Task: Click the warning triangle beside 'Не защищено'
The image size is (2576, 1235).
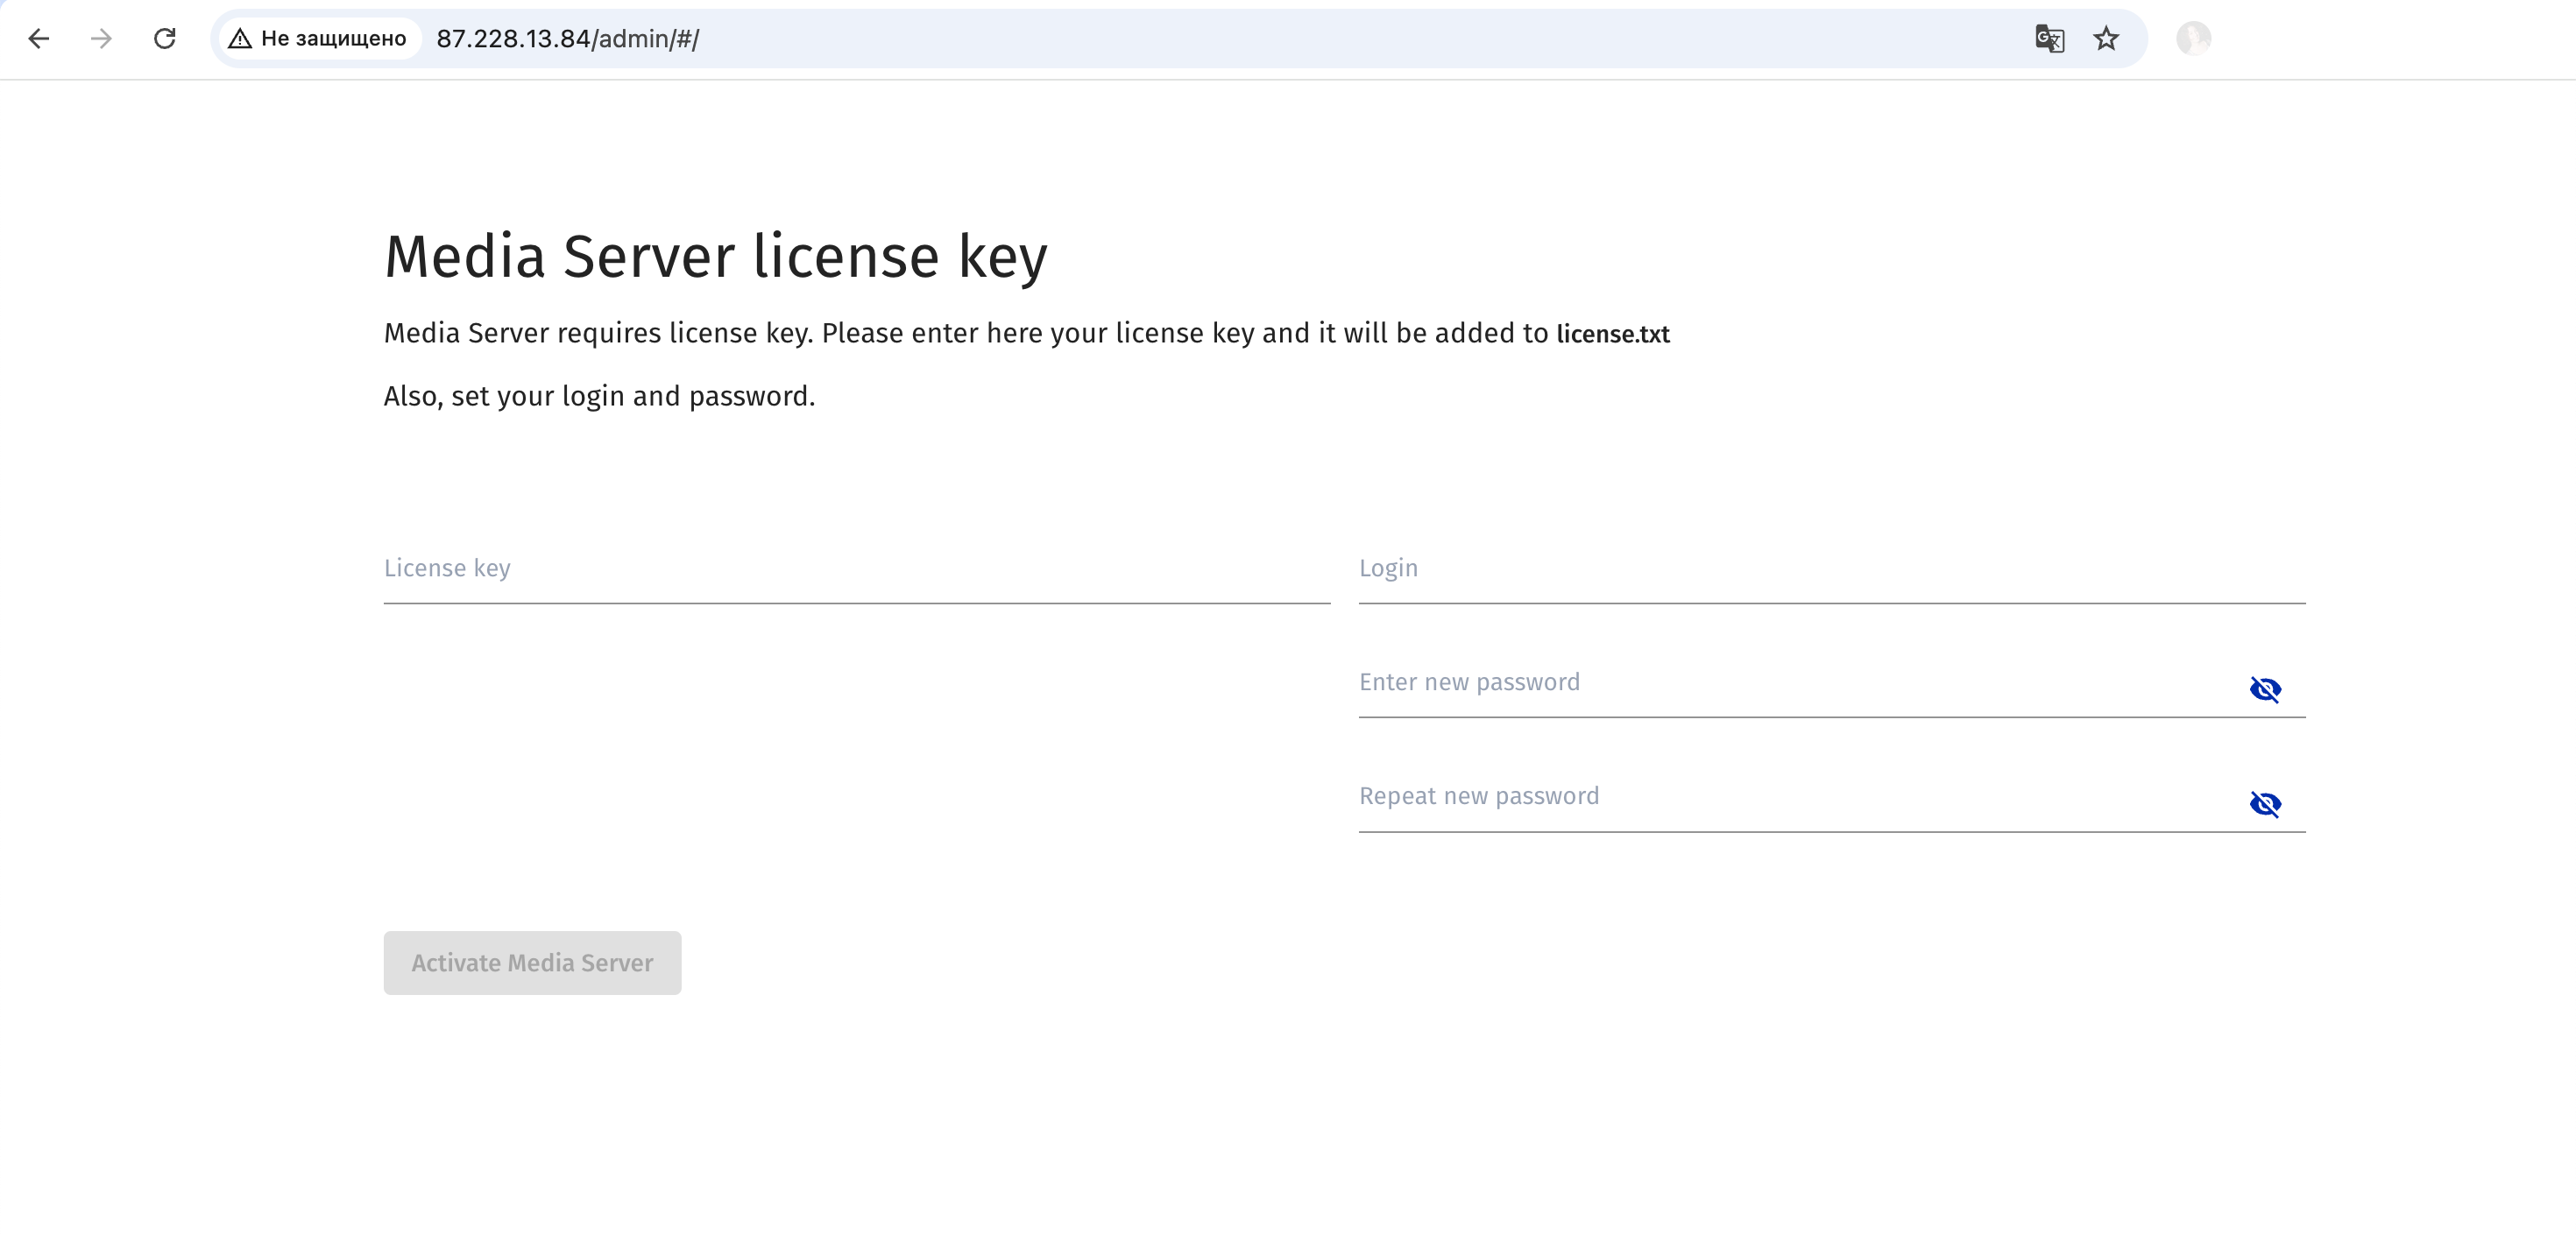Action: pyautogui.click(x=240, y=38)
